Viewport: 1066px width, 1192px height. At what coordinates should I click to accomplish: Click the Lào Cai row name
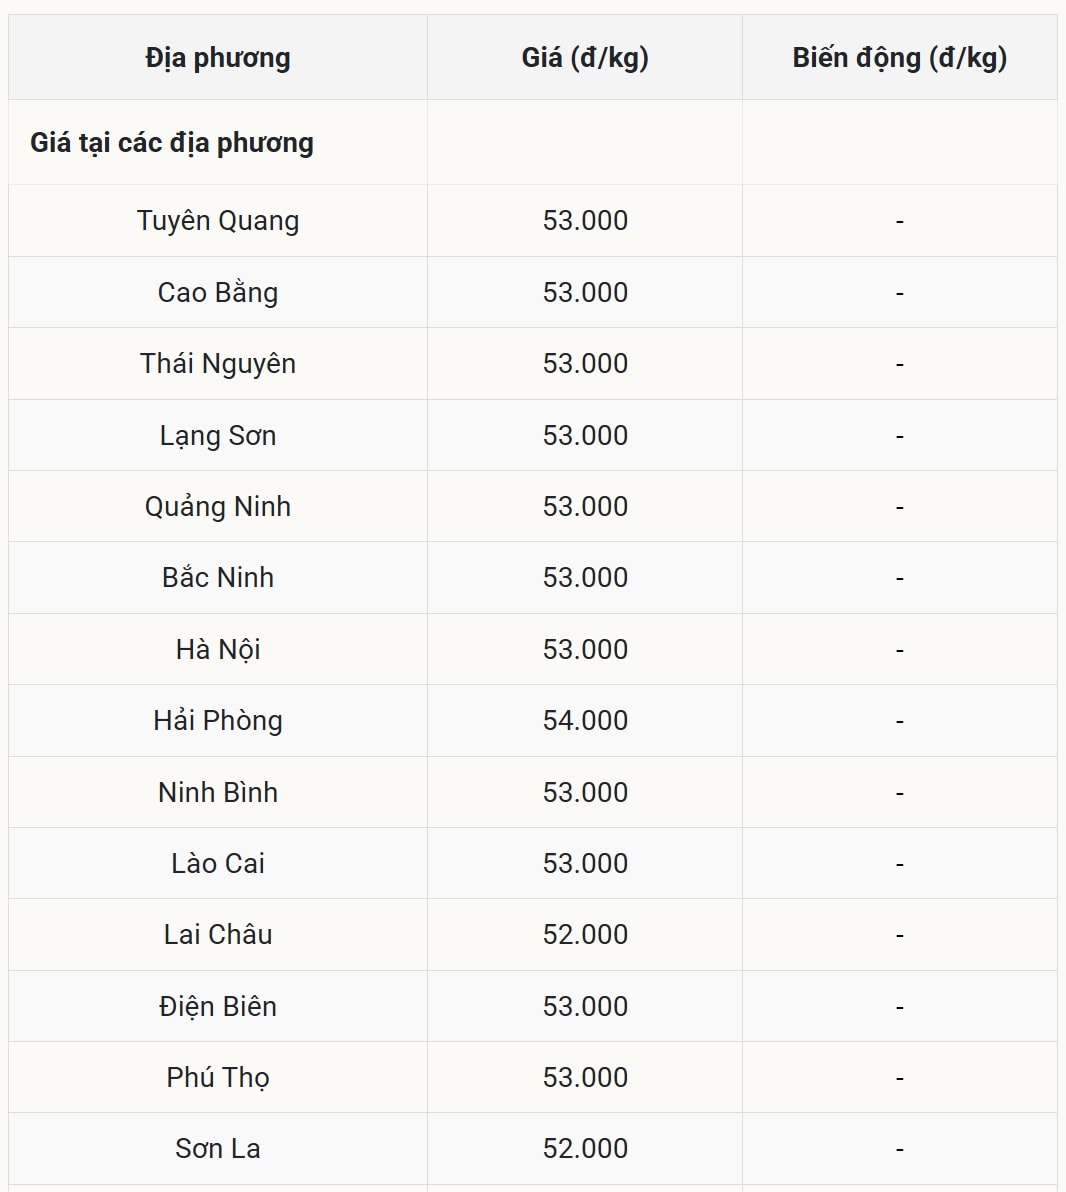(x=218, y=864)
